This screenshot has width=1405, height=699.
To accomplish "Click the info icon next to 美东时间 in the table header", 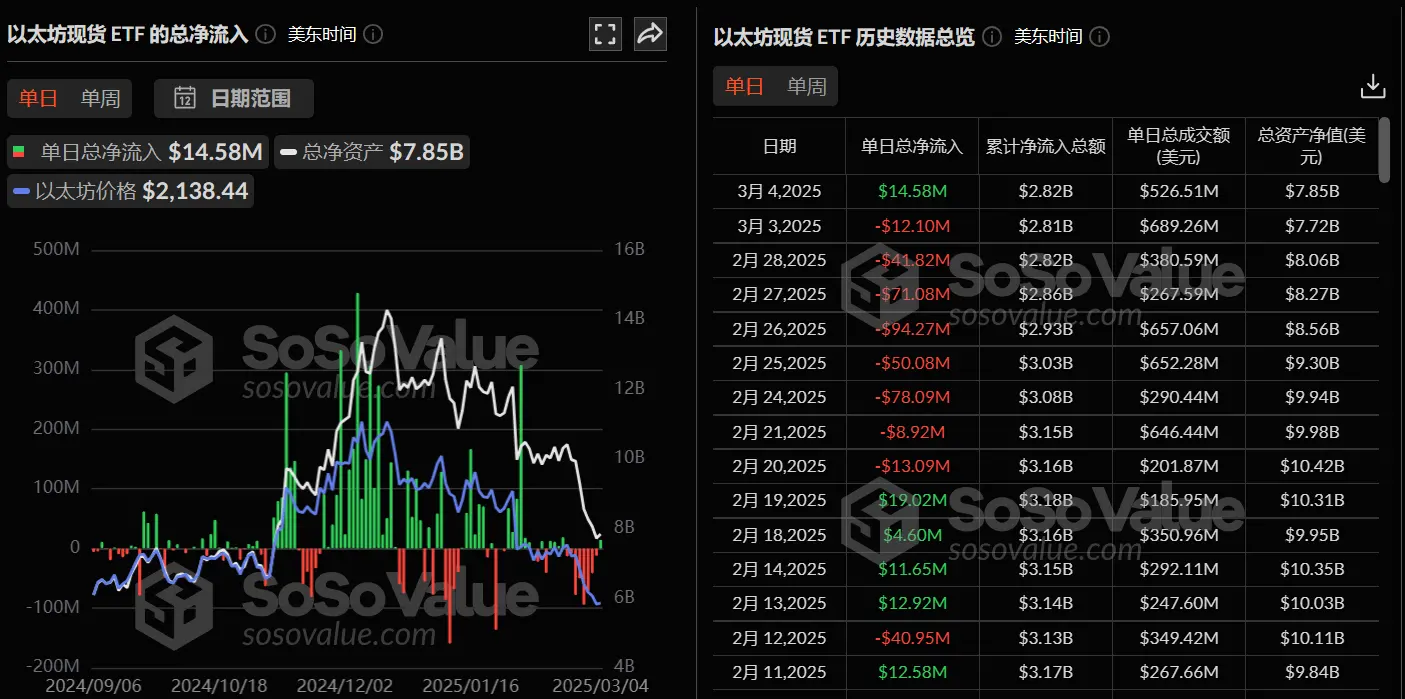I will coord(1099,37).
